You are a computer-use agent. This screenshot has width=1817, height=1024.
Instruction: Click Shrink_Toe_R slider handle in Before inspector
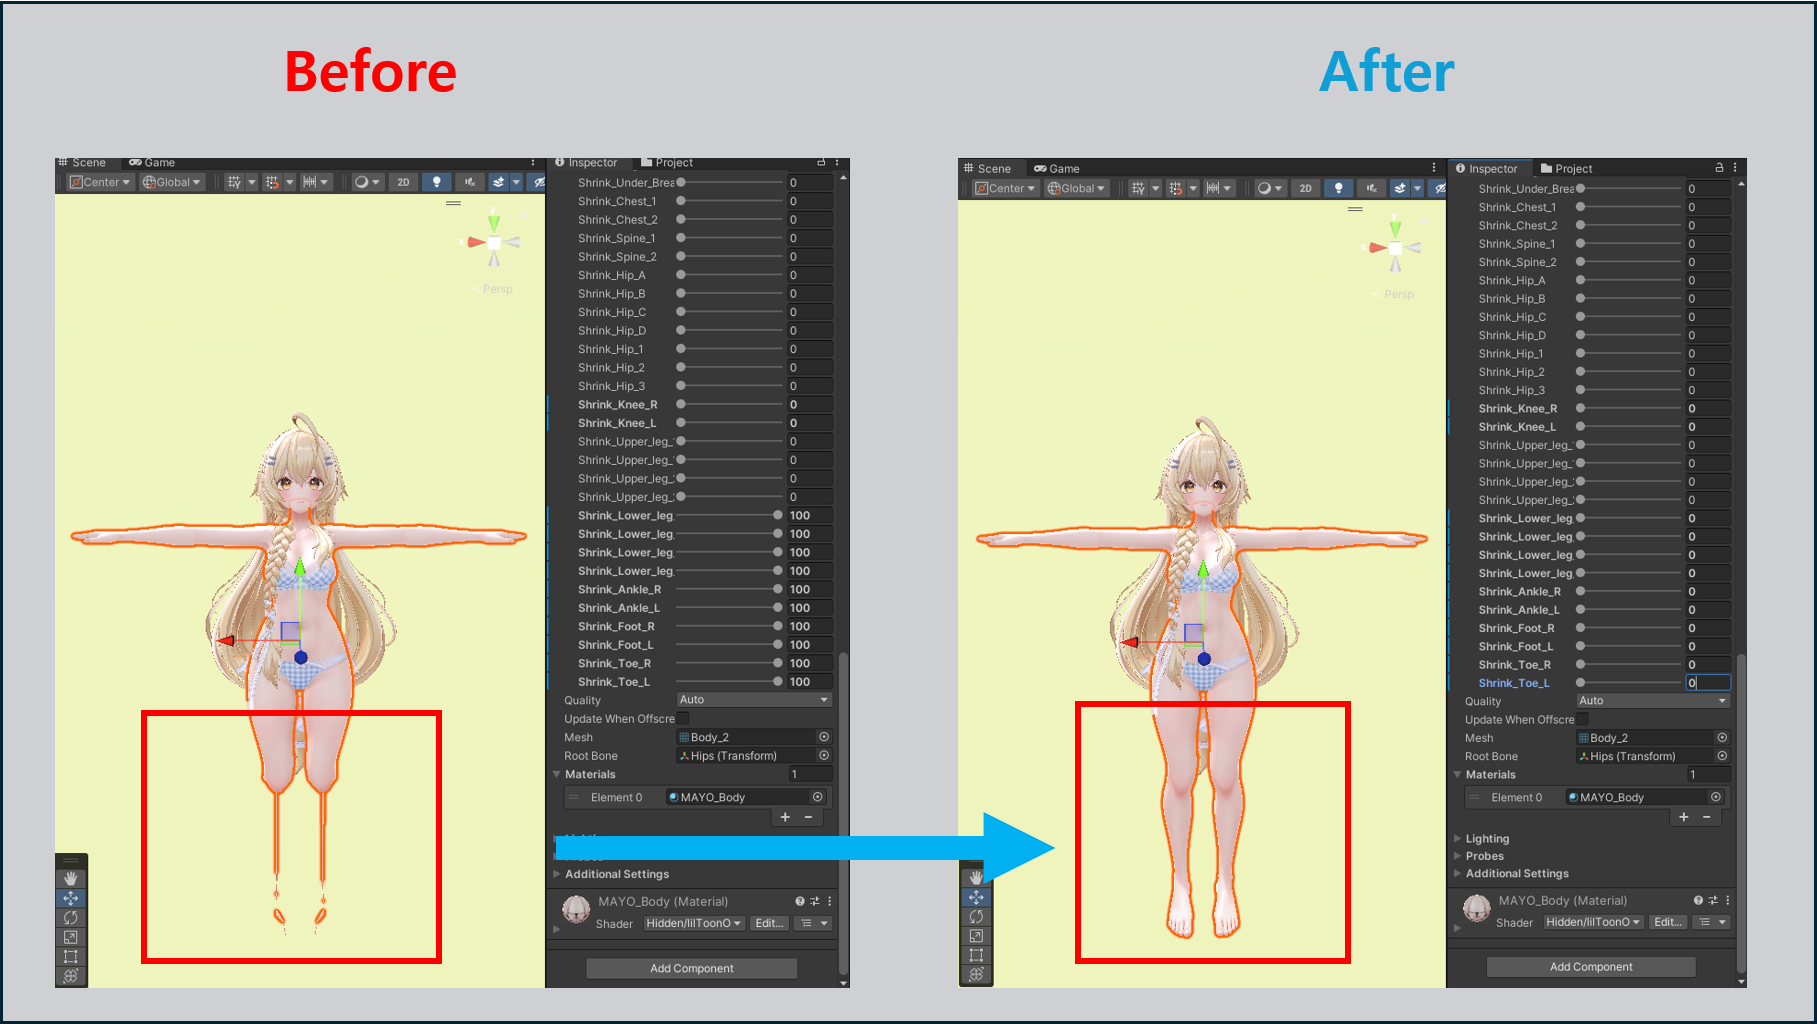pos(778,663)
